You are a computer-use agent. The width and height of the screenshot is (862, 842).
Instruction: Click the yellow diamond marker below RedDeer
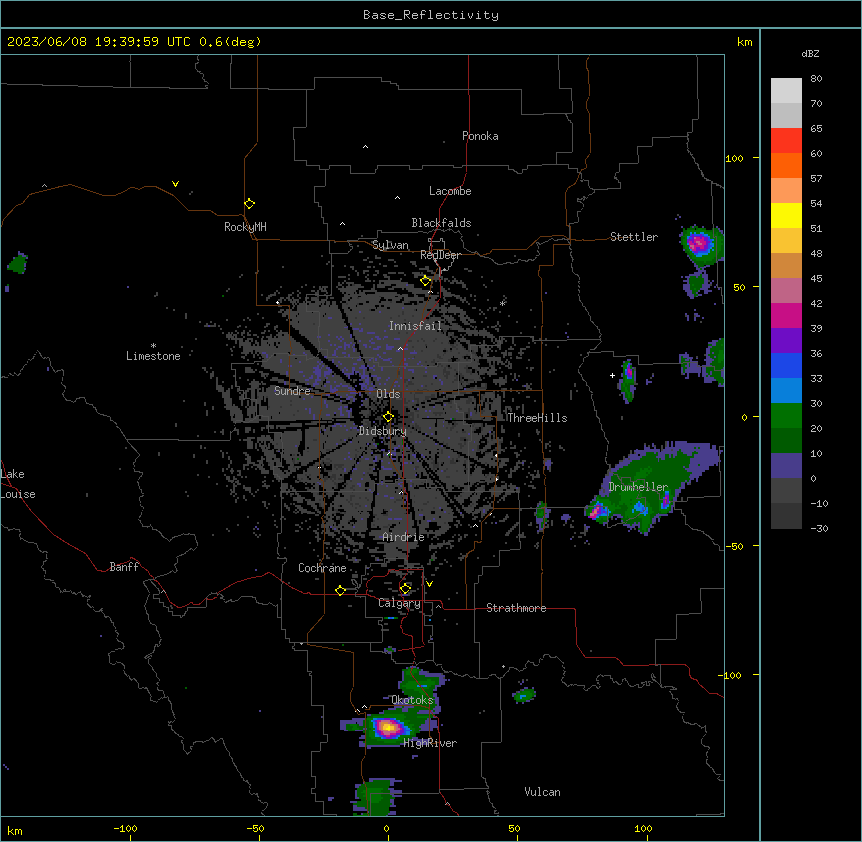pyautogui.click(x=425, y=281)
